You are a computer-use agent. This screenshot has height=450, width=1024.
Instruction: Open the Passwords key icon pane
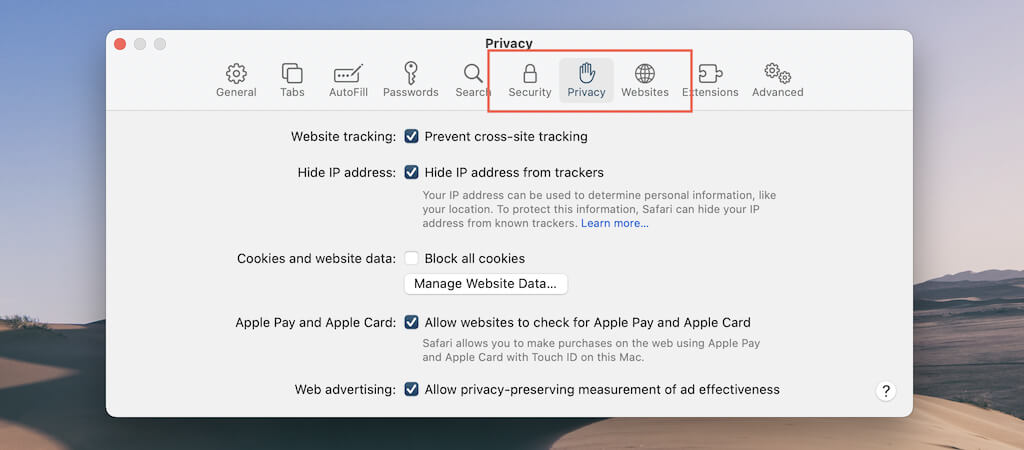click(411, 81)
